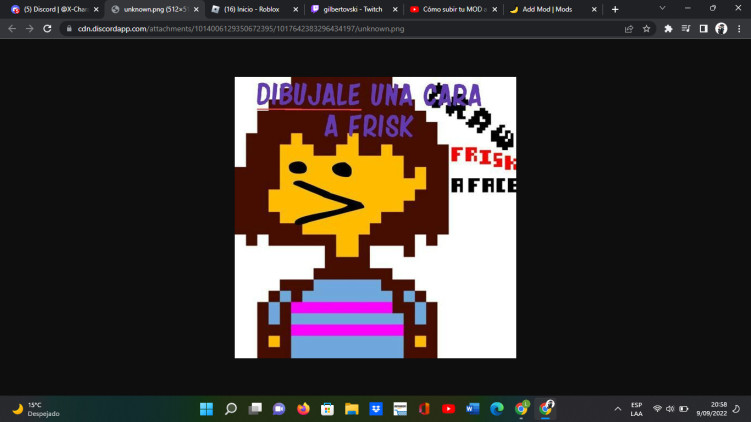
Task: Open the Extensions puzzle menu
Action: tap(668, 29)
